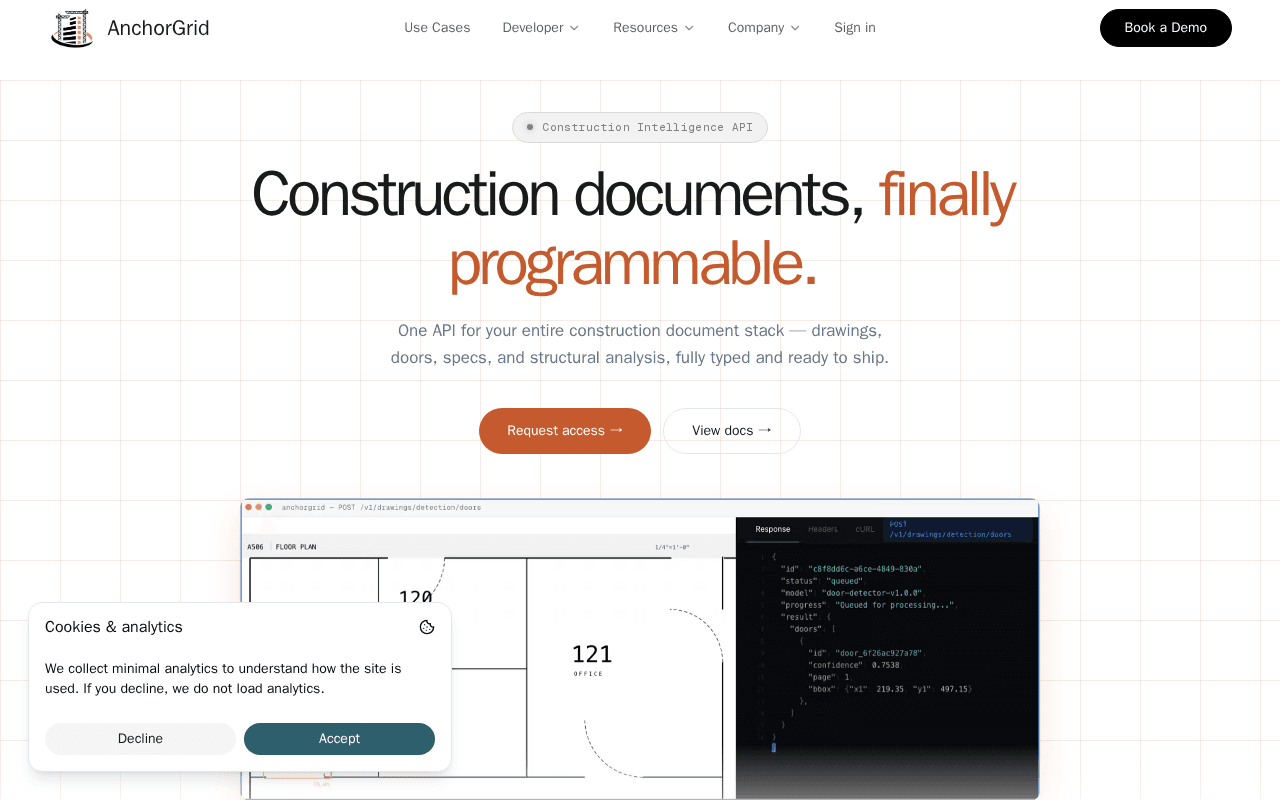Click the AnchorGrid building logo icon

[72, 28]
